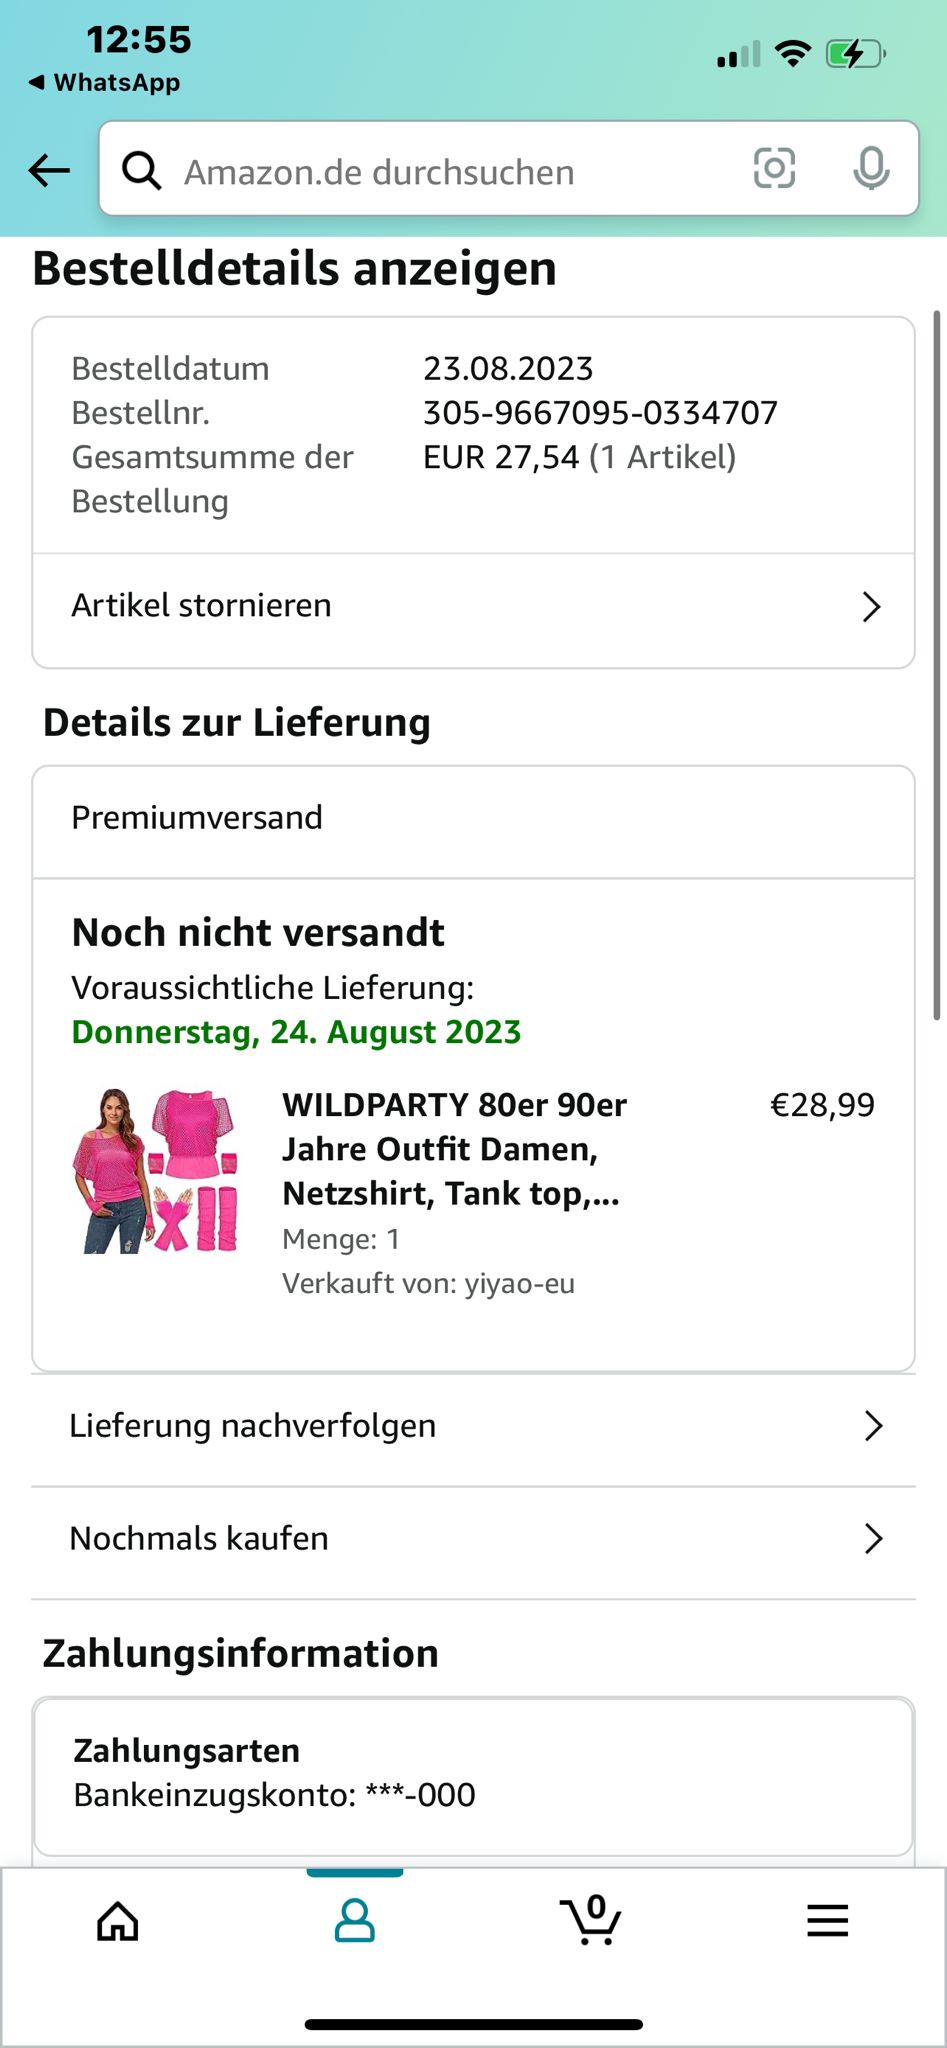This screenshot has height=2048, width=947.
Task: Expand Nochmals kaufen chevron
Action: click(873, 1539)
